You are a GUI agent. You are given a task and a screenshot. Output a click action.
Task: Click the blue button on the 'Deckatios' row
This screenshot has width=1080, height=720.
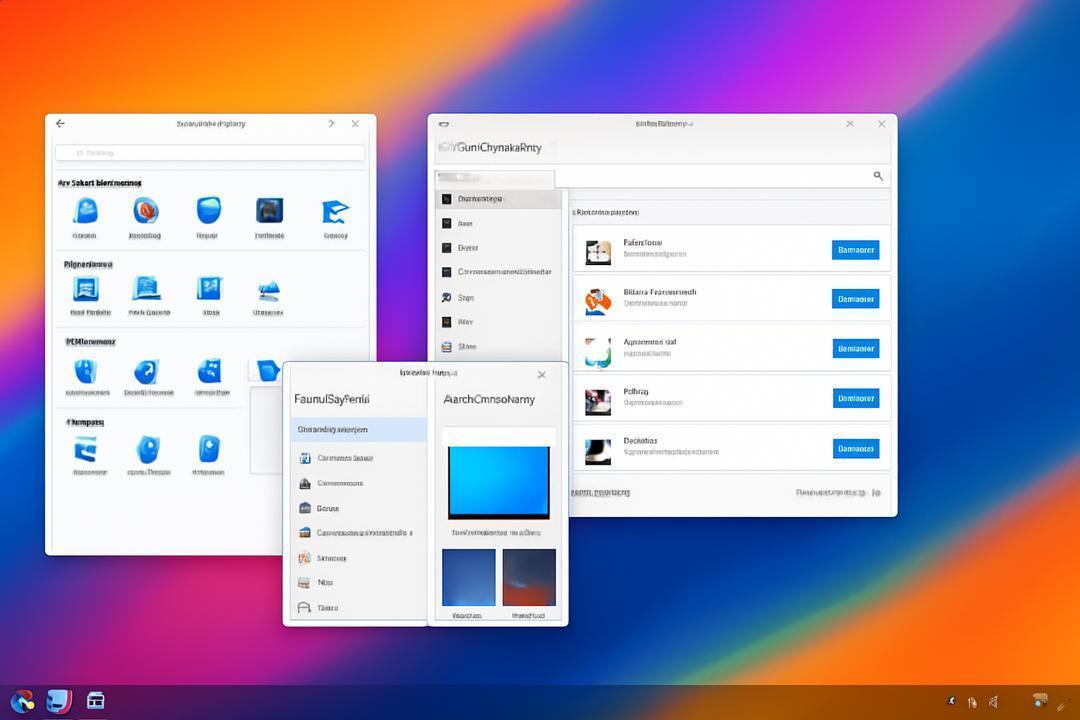tap(855, 449)
